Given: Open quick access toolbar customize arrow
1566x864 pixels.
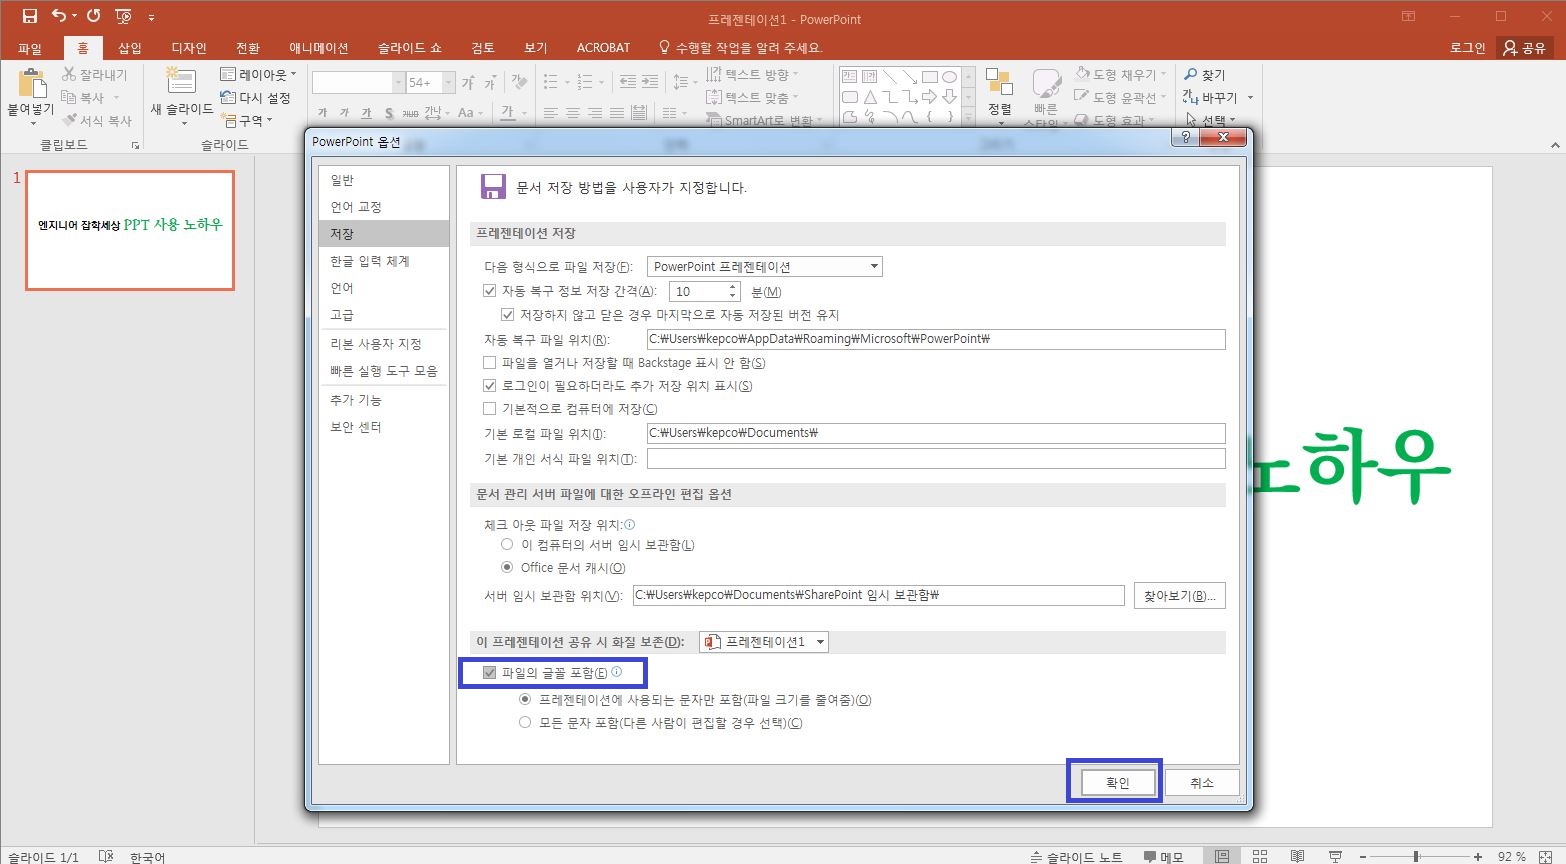Looking at the screenshot, I should [x=151, y=17].
